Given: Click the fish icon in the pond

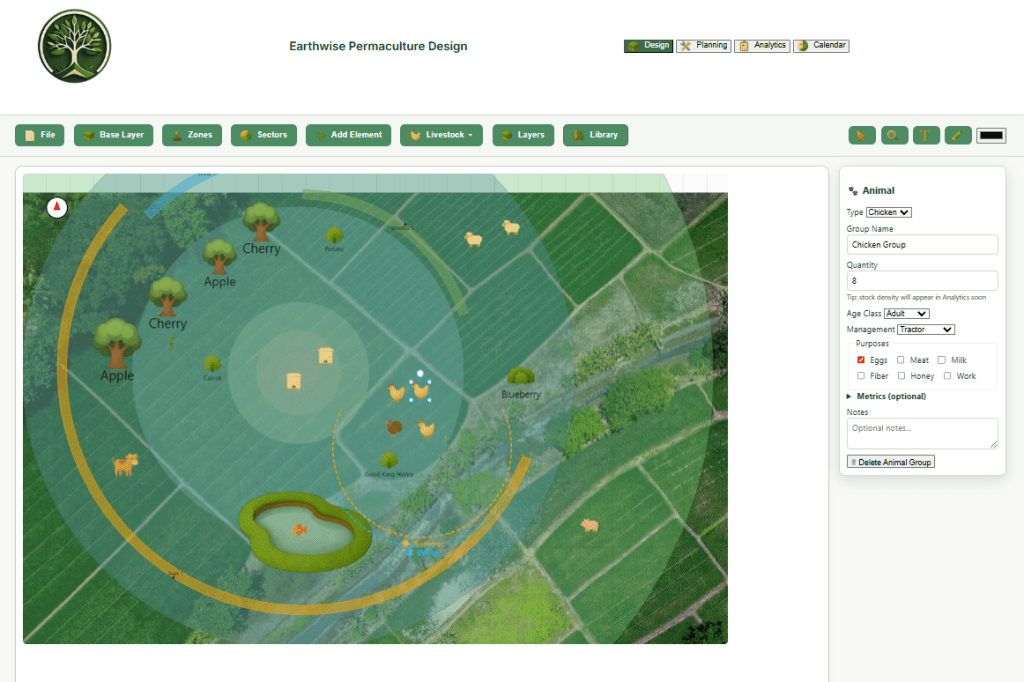Looking at the screenshot, I should [x=298, y=529].
